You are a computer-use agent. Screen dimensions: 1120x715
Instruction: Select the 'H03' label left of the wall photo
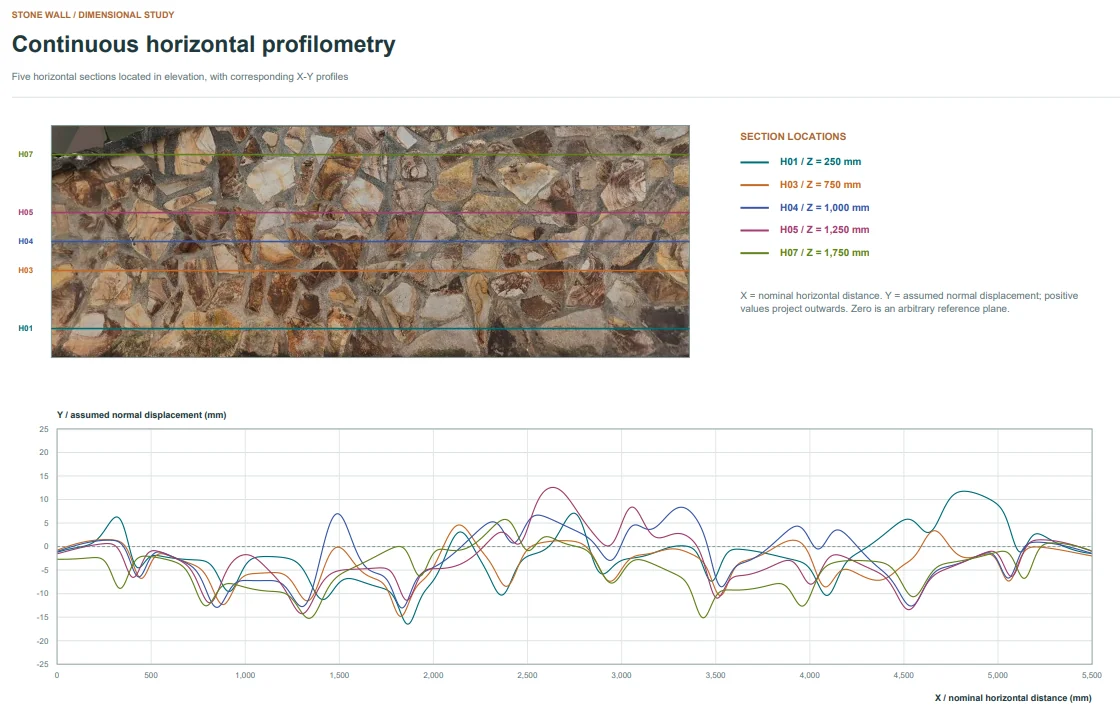click(x=26, y=270)
